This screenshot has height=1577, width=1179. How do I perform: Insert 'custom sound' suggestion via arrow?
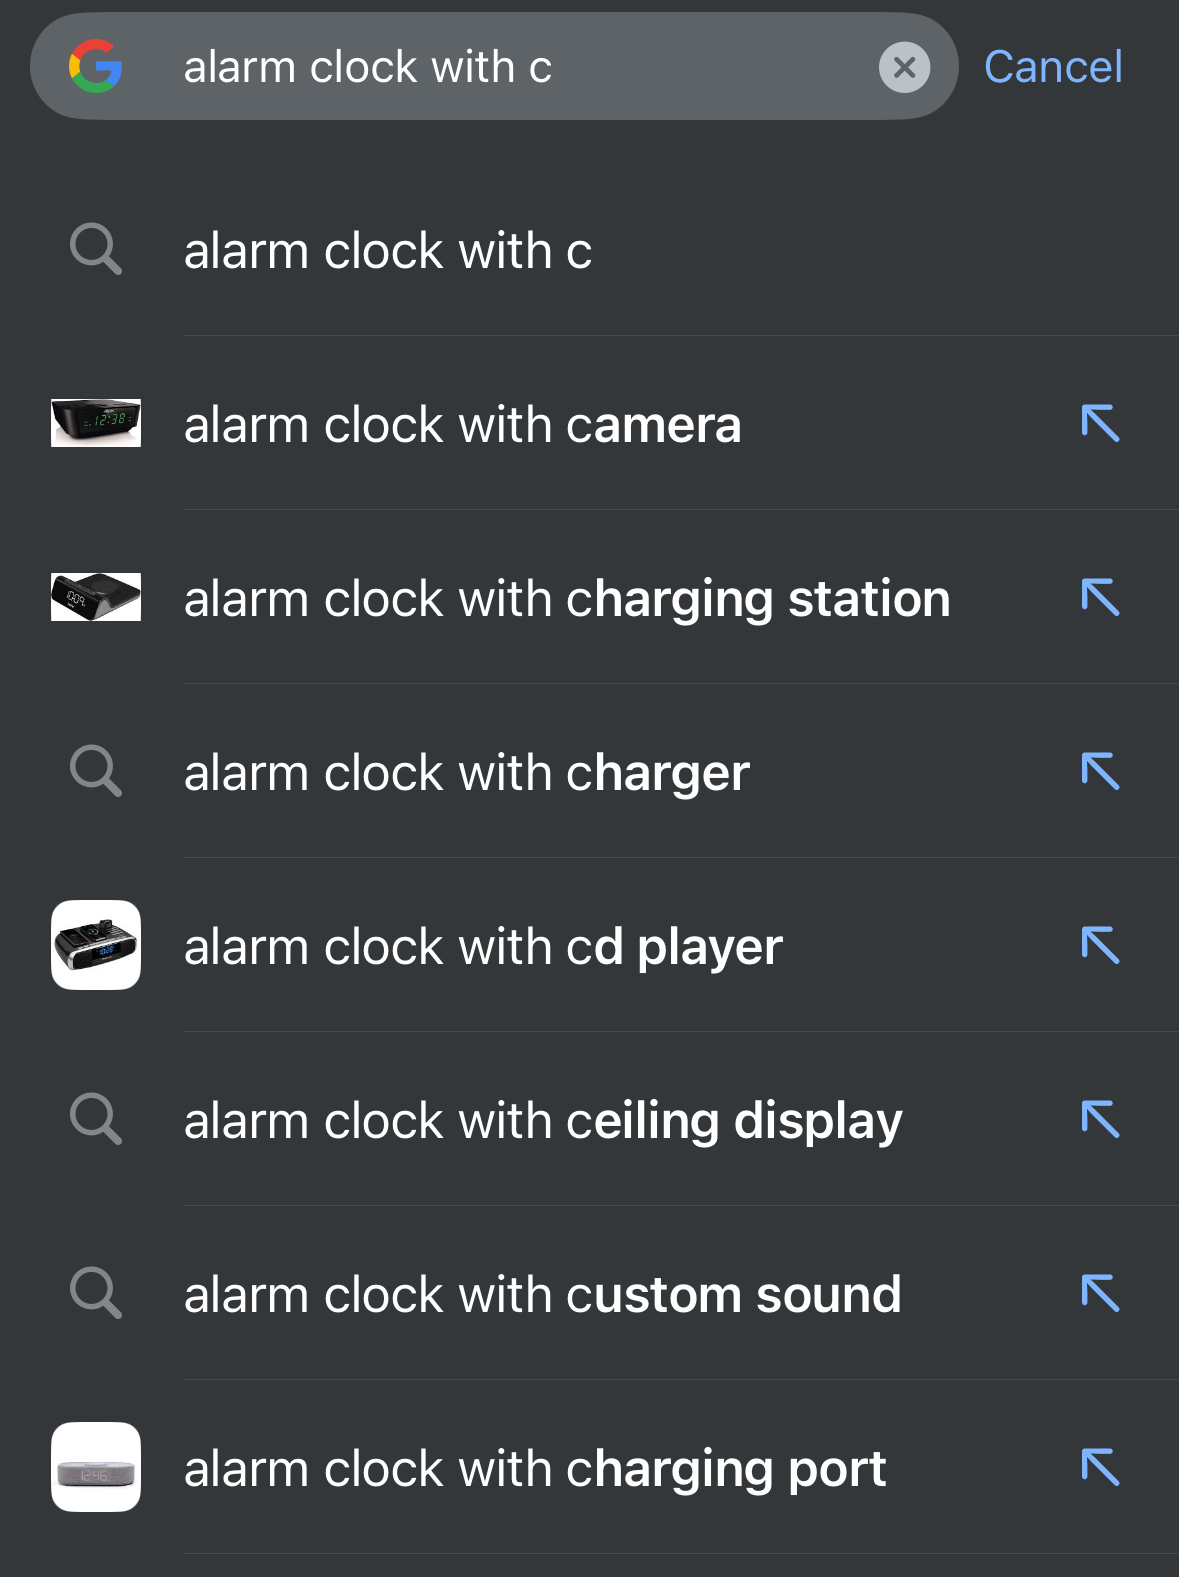pos(1100,1293)
